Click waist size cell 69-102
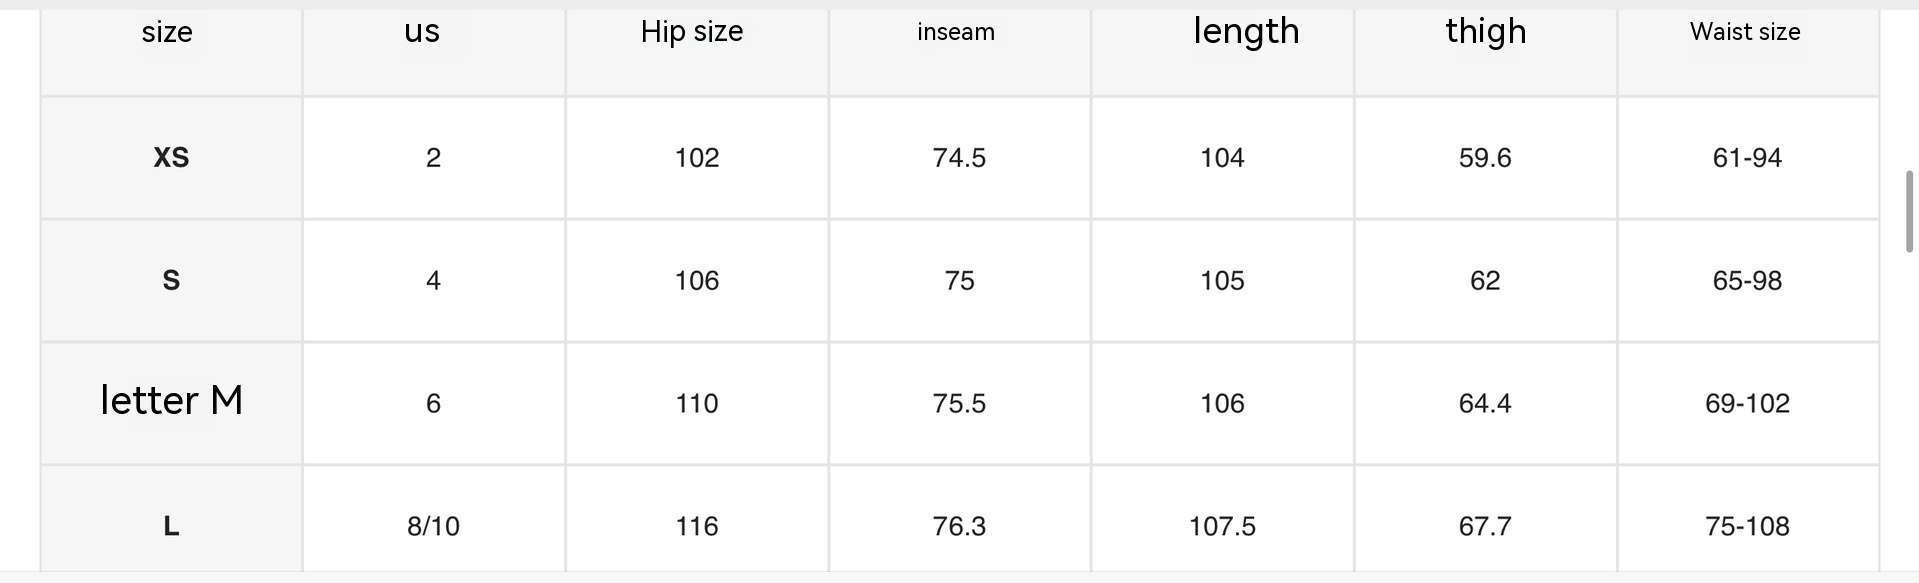Viewport: 1919px width, 583px height. click(x=1747, y=404)
